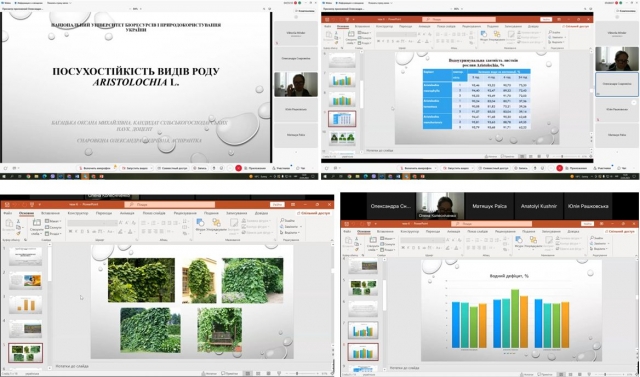Click Совместный доступ button in table-slide meeting window
Viewport: 640px width, 377px height.
(495, 168)
